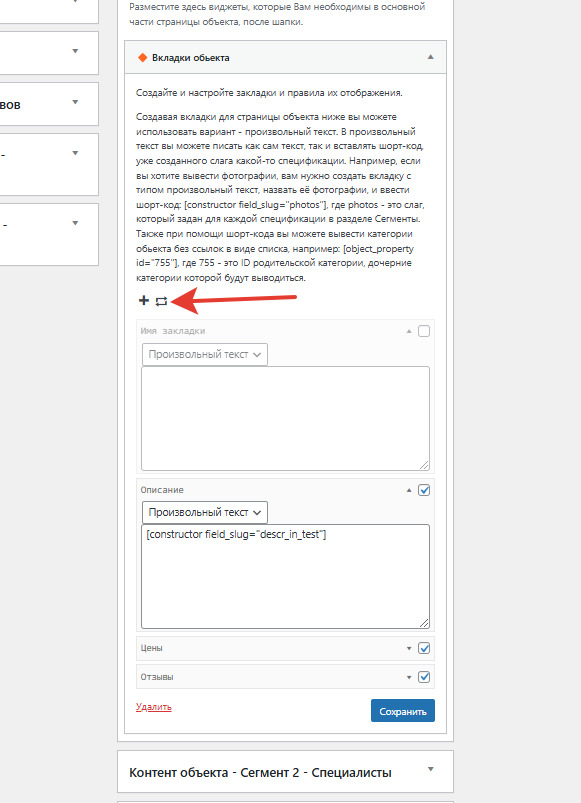This screenshot has height=803, width=581.
Task: Collapse the Имя закладки tab section
Action: tap(409, 331)
